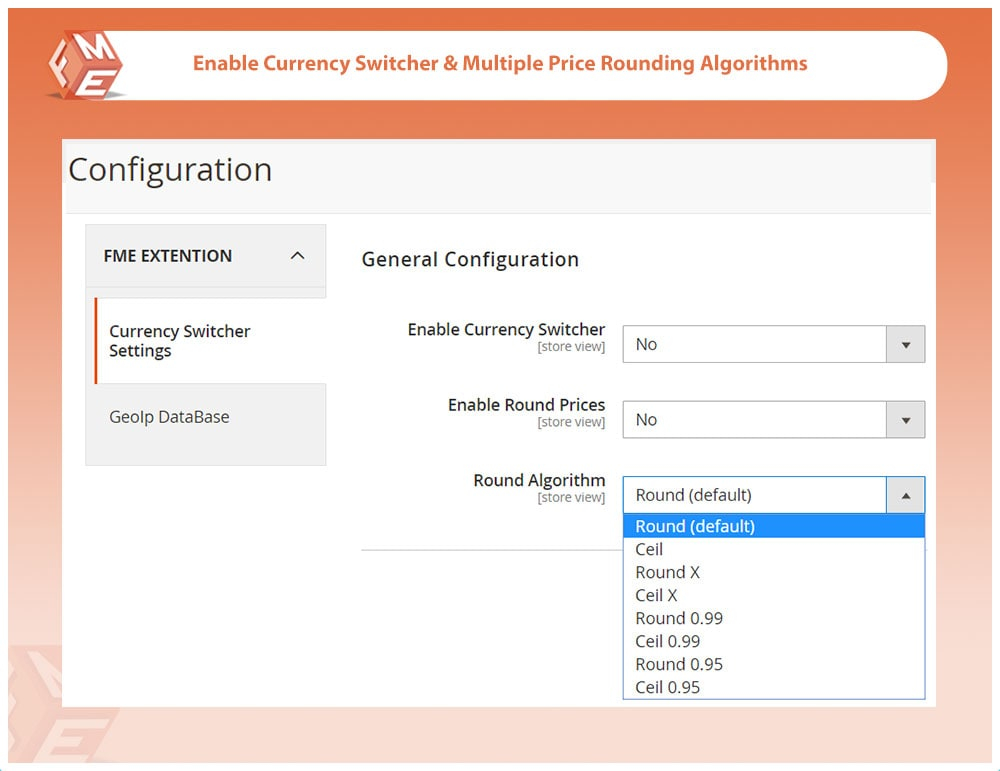Image resolution: width=1000 pixels, height=771 pixels.
Task: Open Currency Switcher Settings tab
Action: click(180, 341)
